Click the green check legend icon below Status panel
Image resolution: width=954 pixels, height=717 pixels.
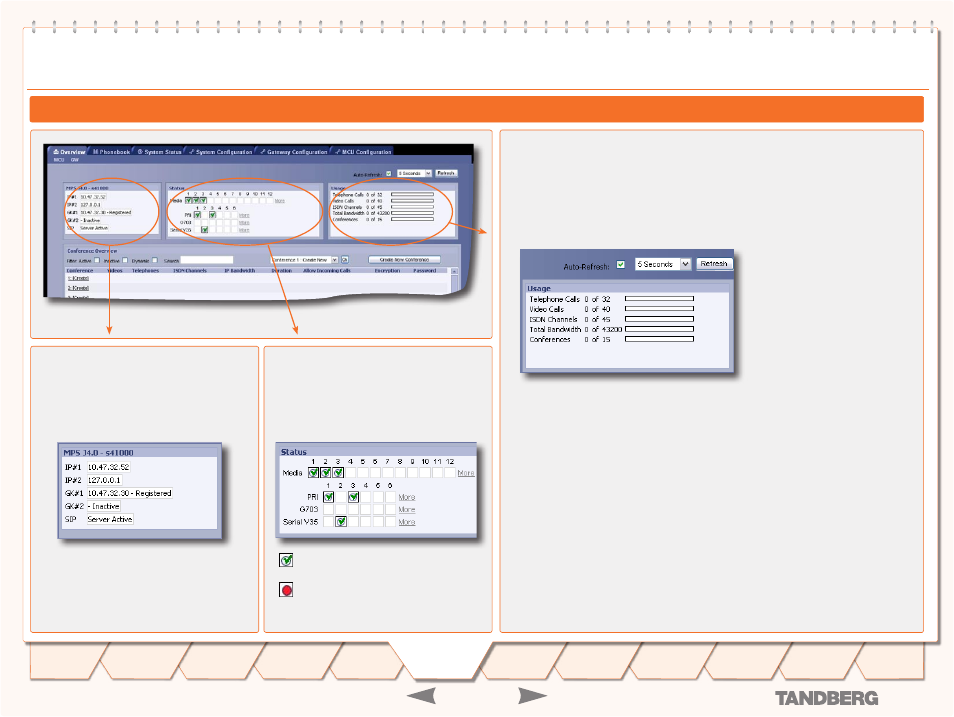286,560
